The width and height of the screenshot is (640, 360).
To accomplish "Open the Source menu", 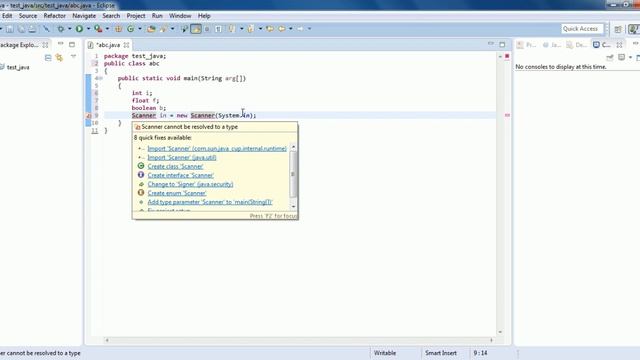I will click(28, 16).
